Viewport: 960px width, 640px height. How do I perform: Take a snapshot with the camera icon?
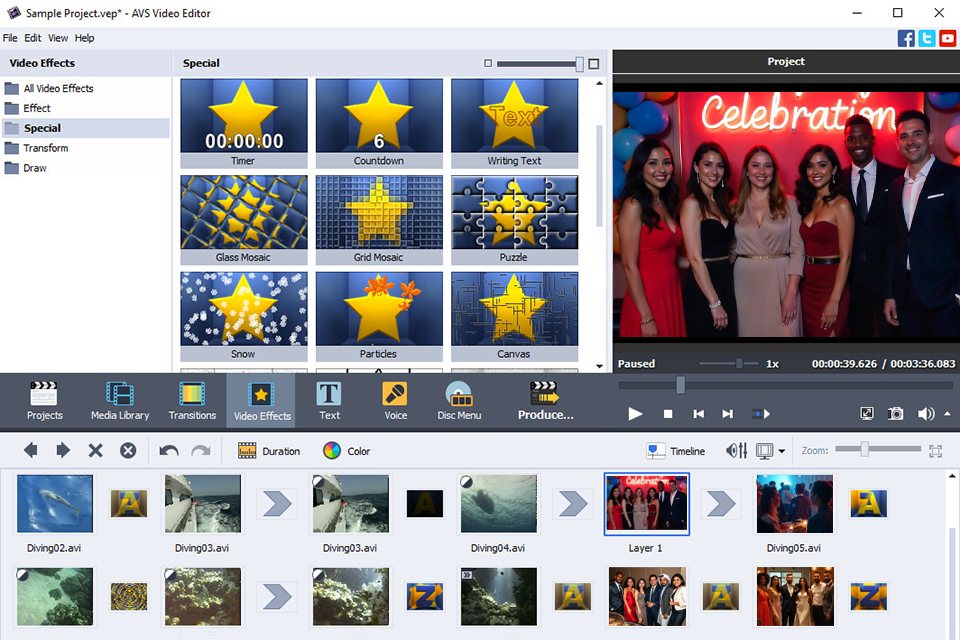click(896, 414)
